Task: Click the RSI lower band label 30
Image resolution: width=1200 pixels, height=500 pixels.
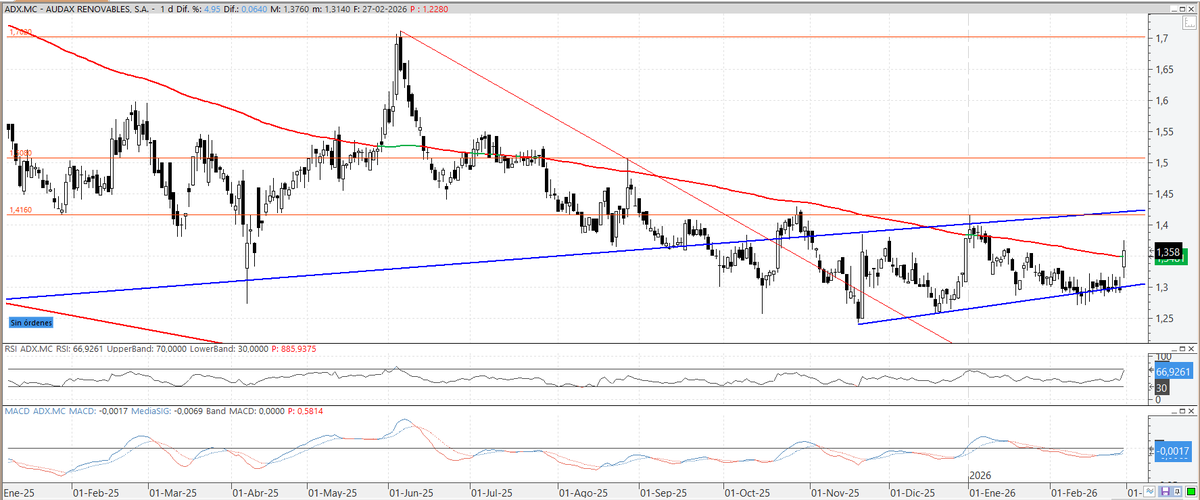Action: [1162, 388]
